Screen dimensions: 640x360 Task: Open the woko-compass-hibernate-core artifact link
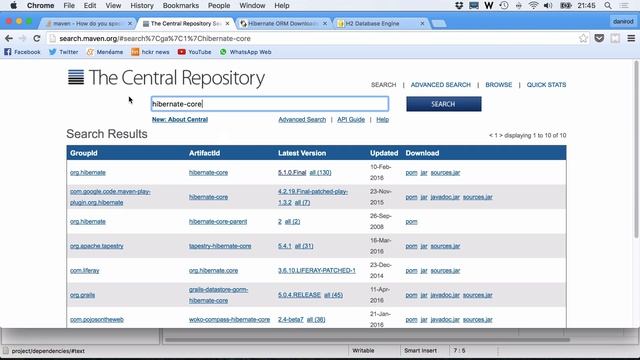[x=229, y=320]
